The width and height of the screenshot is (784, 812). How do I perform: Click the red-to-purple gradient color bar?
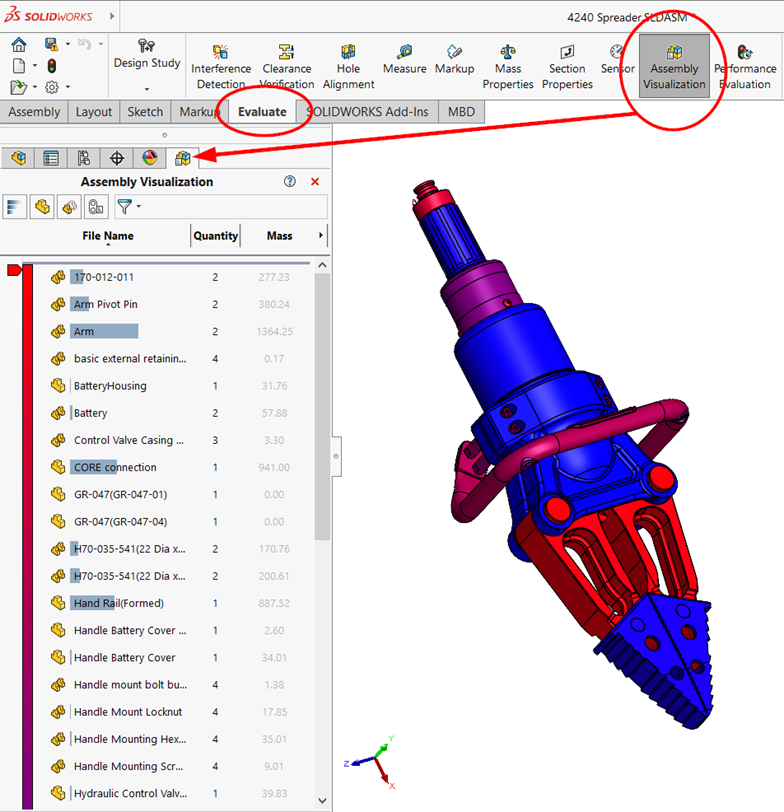point(27,536)
